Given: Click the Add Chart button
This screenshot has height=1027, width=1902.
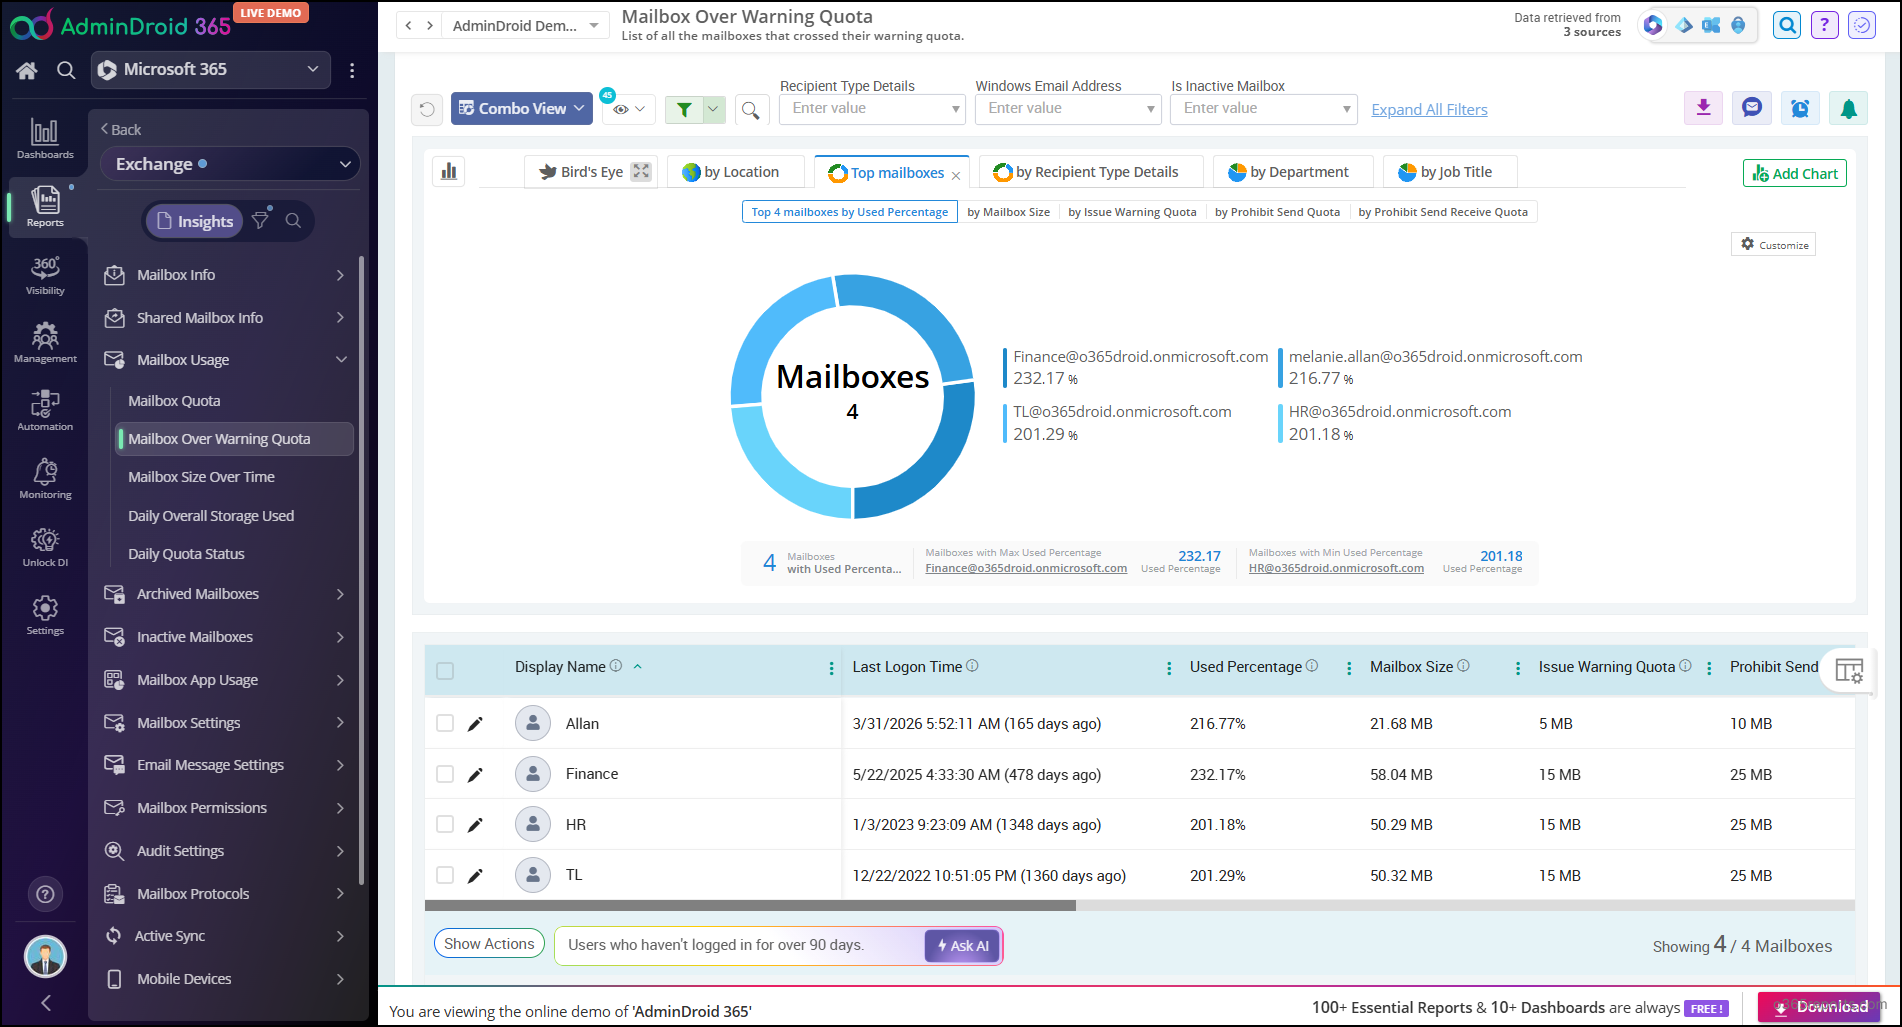Looking at the screenshot, I should point(1794,173).
